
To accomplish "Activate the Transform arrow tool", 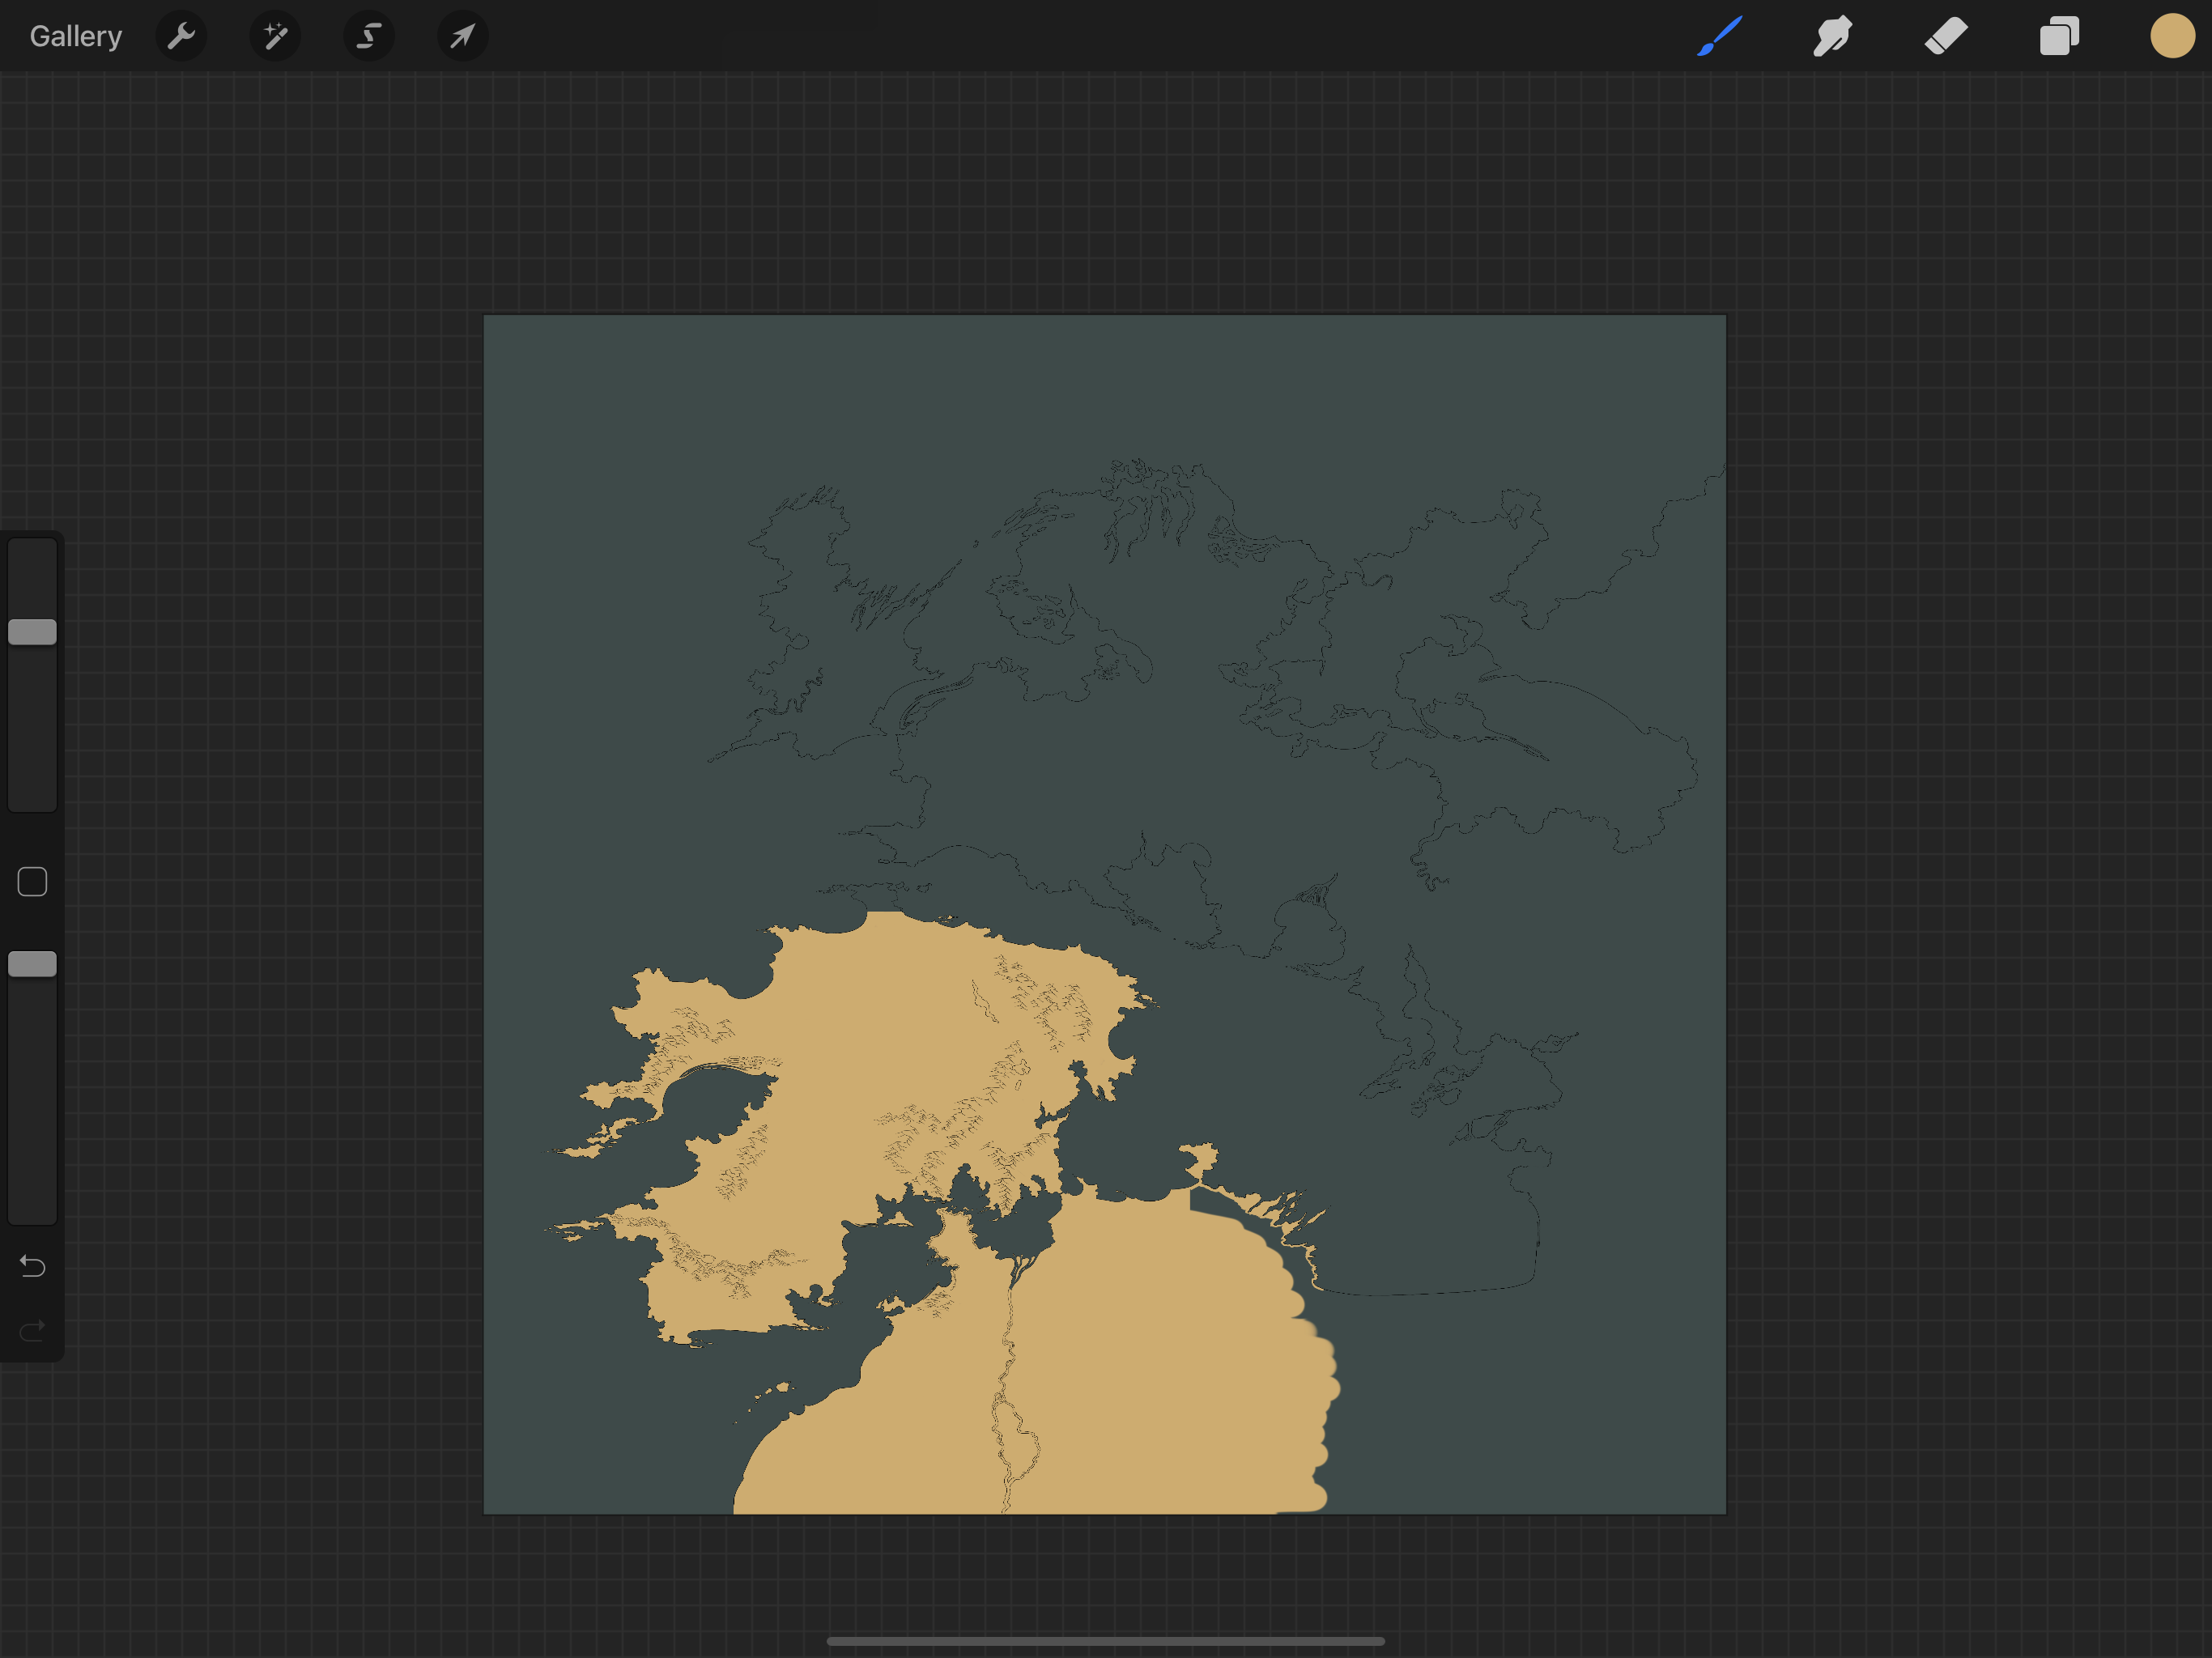I will click(x=462, y=37).
